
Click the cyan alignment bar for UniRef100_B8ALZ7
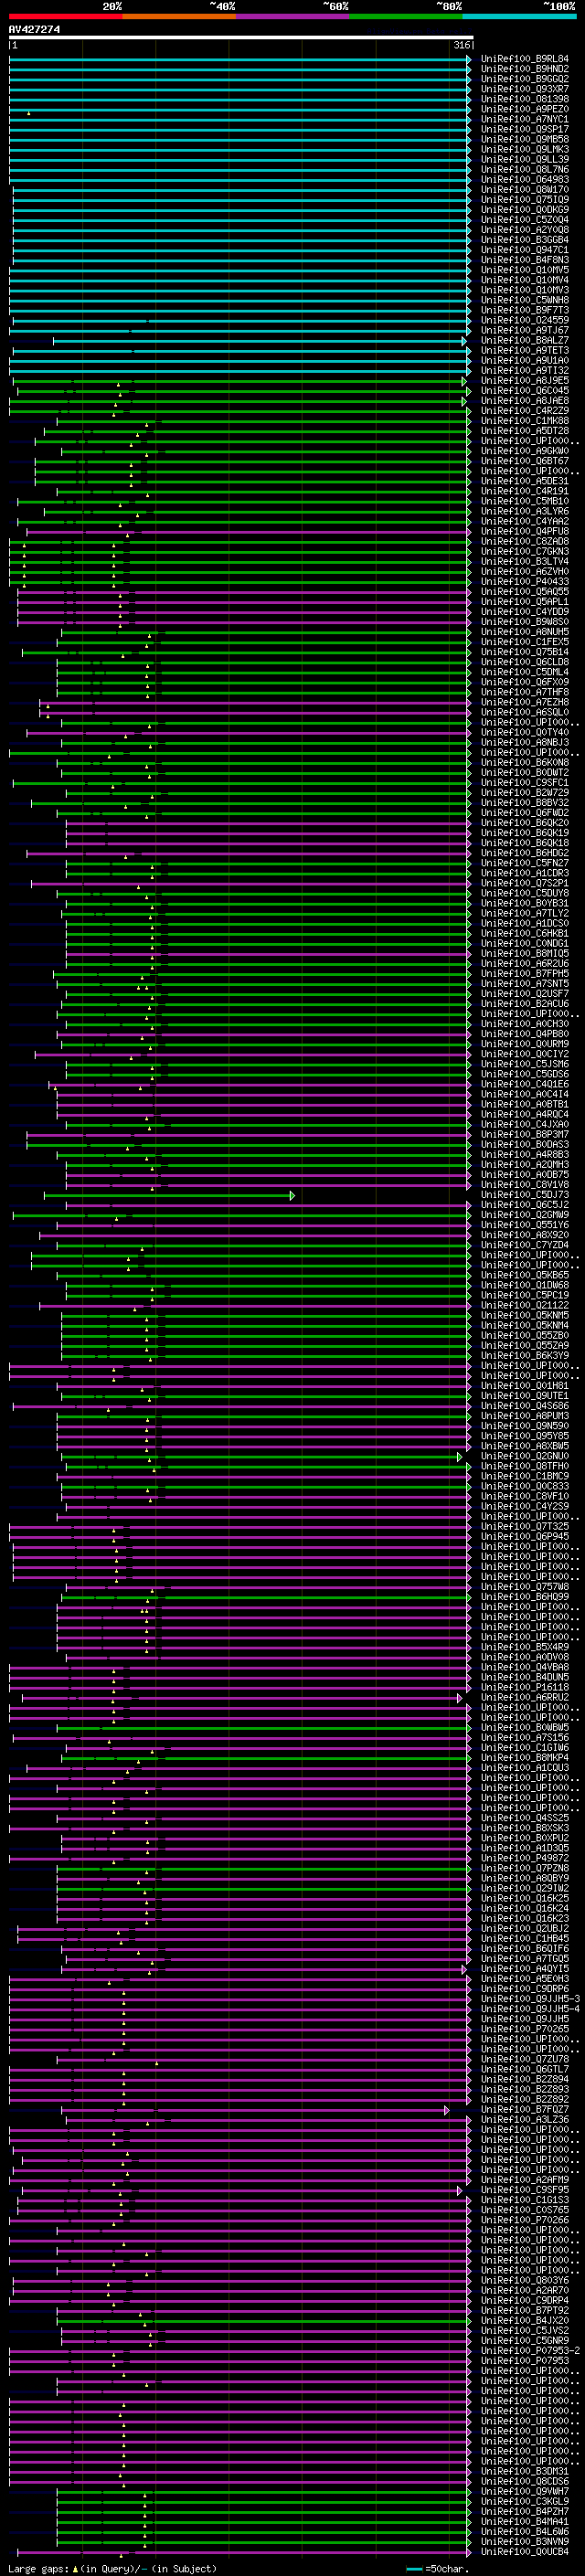pos(260,341)
